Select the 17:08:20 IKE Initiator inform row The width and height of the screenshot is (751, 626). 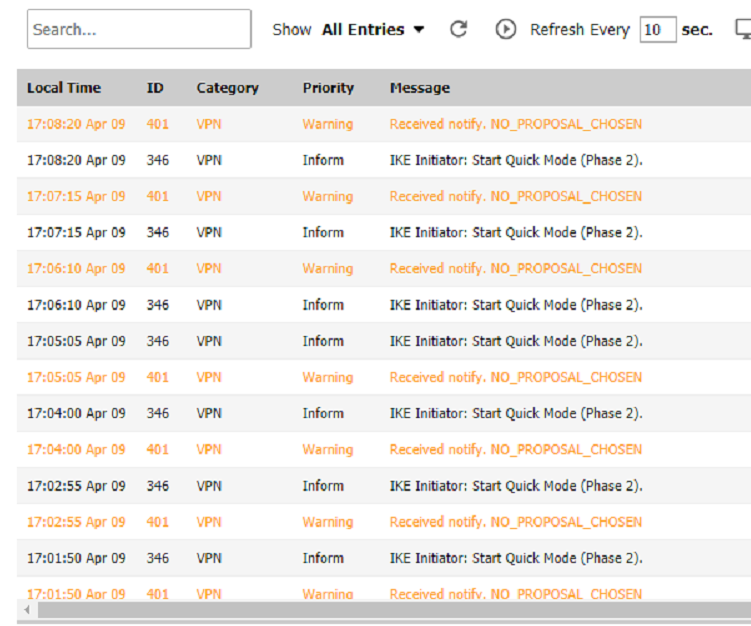click(x=515, y=160)
